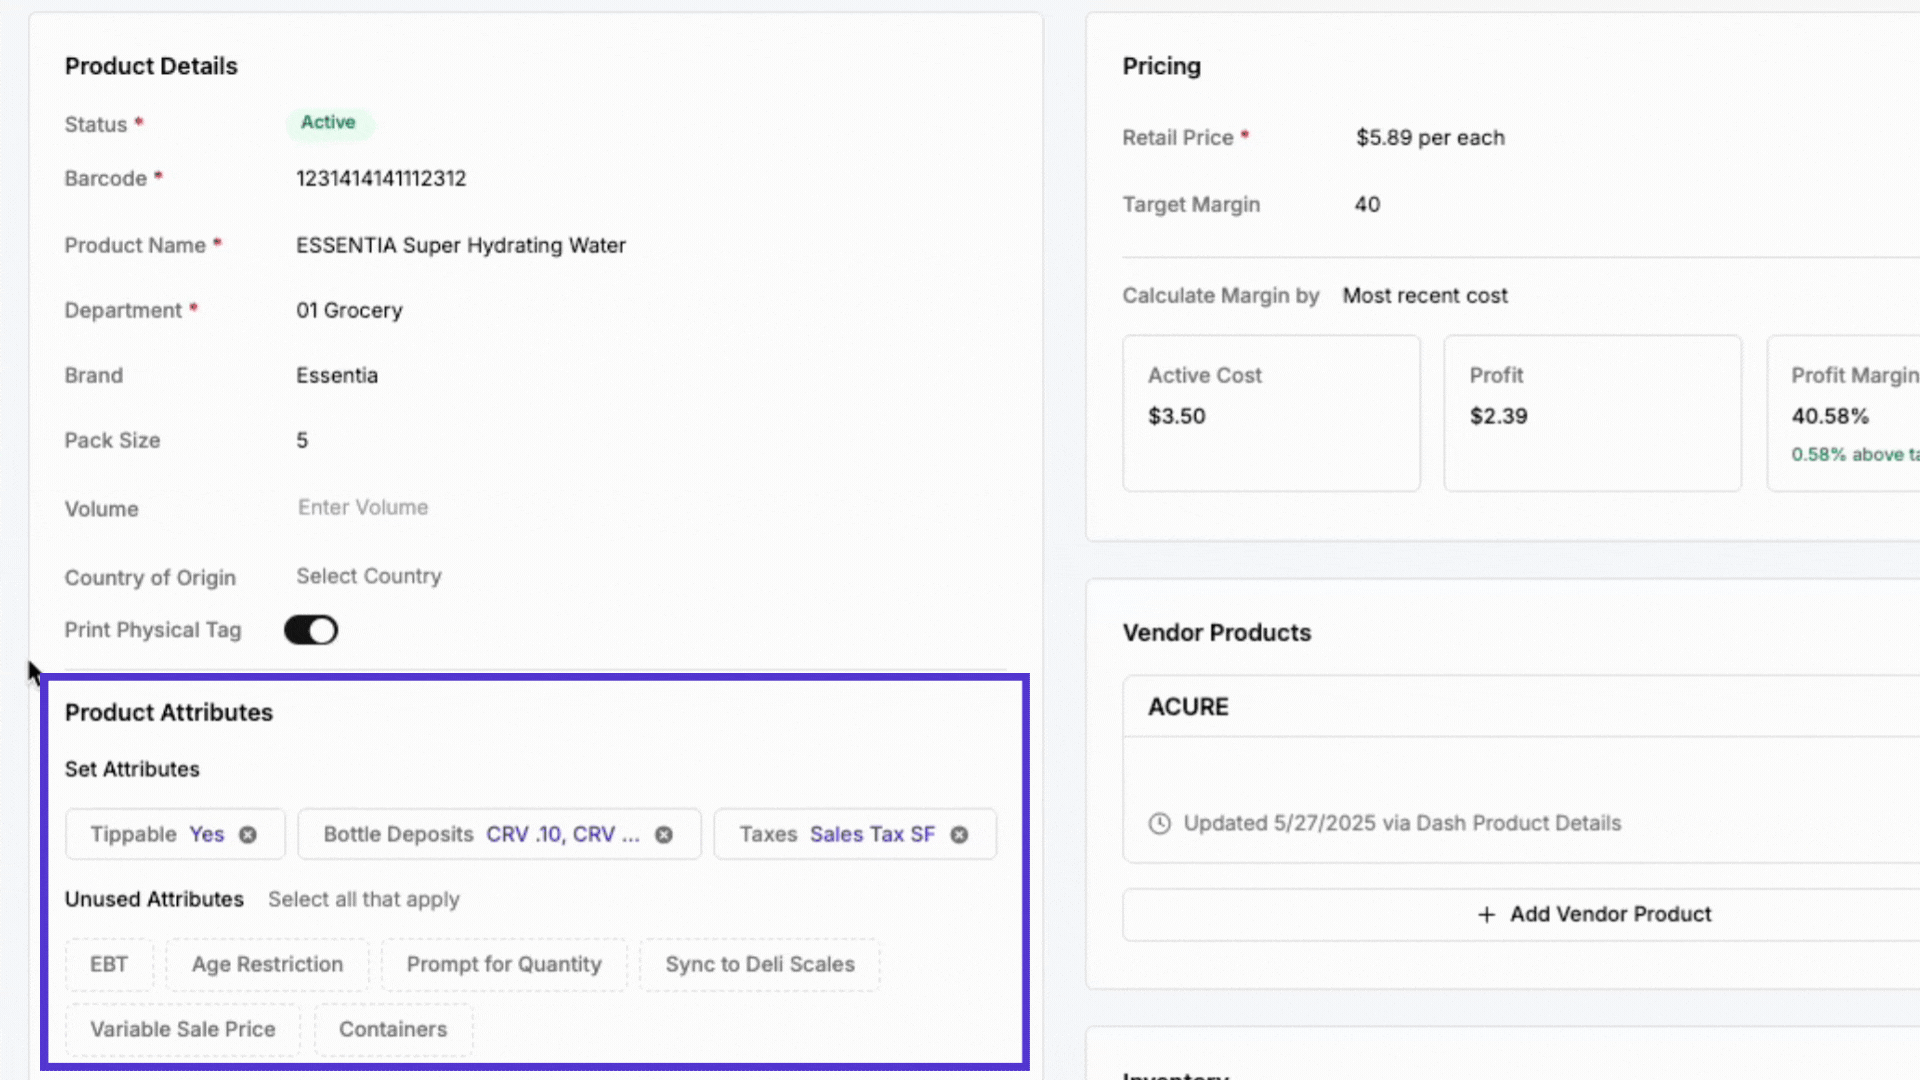This screenshot has height=1080, width=1920.
Task: Enable the Age Restriction attribute
Action: point(267,964)
